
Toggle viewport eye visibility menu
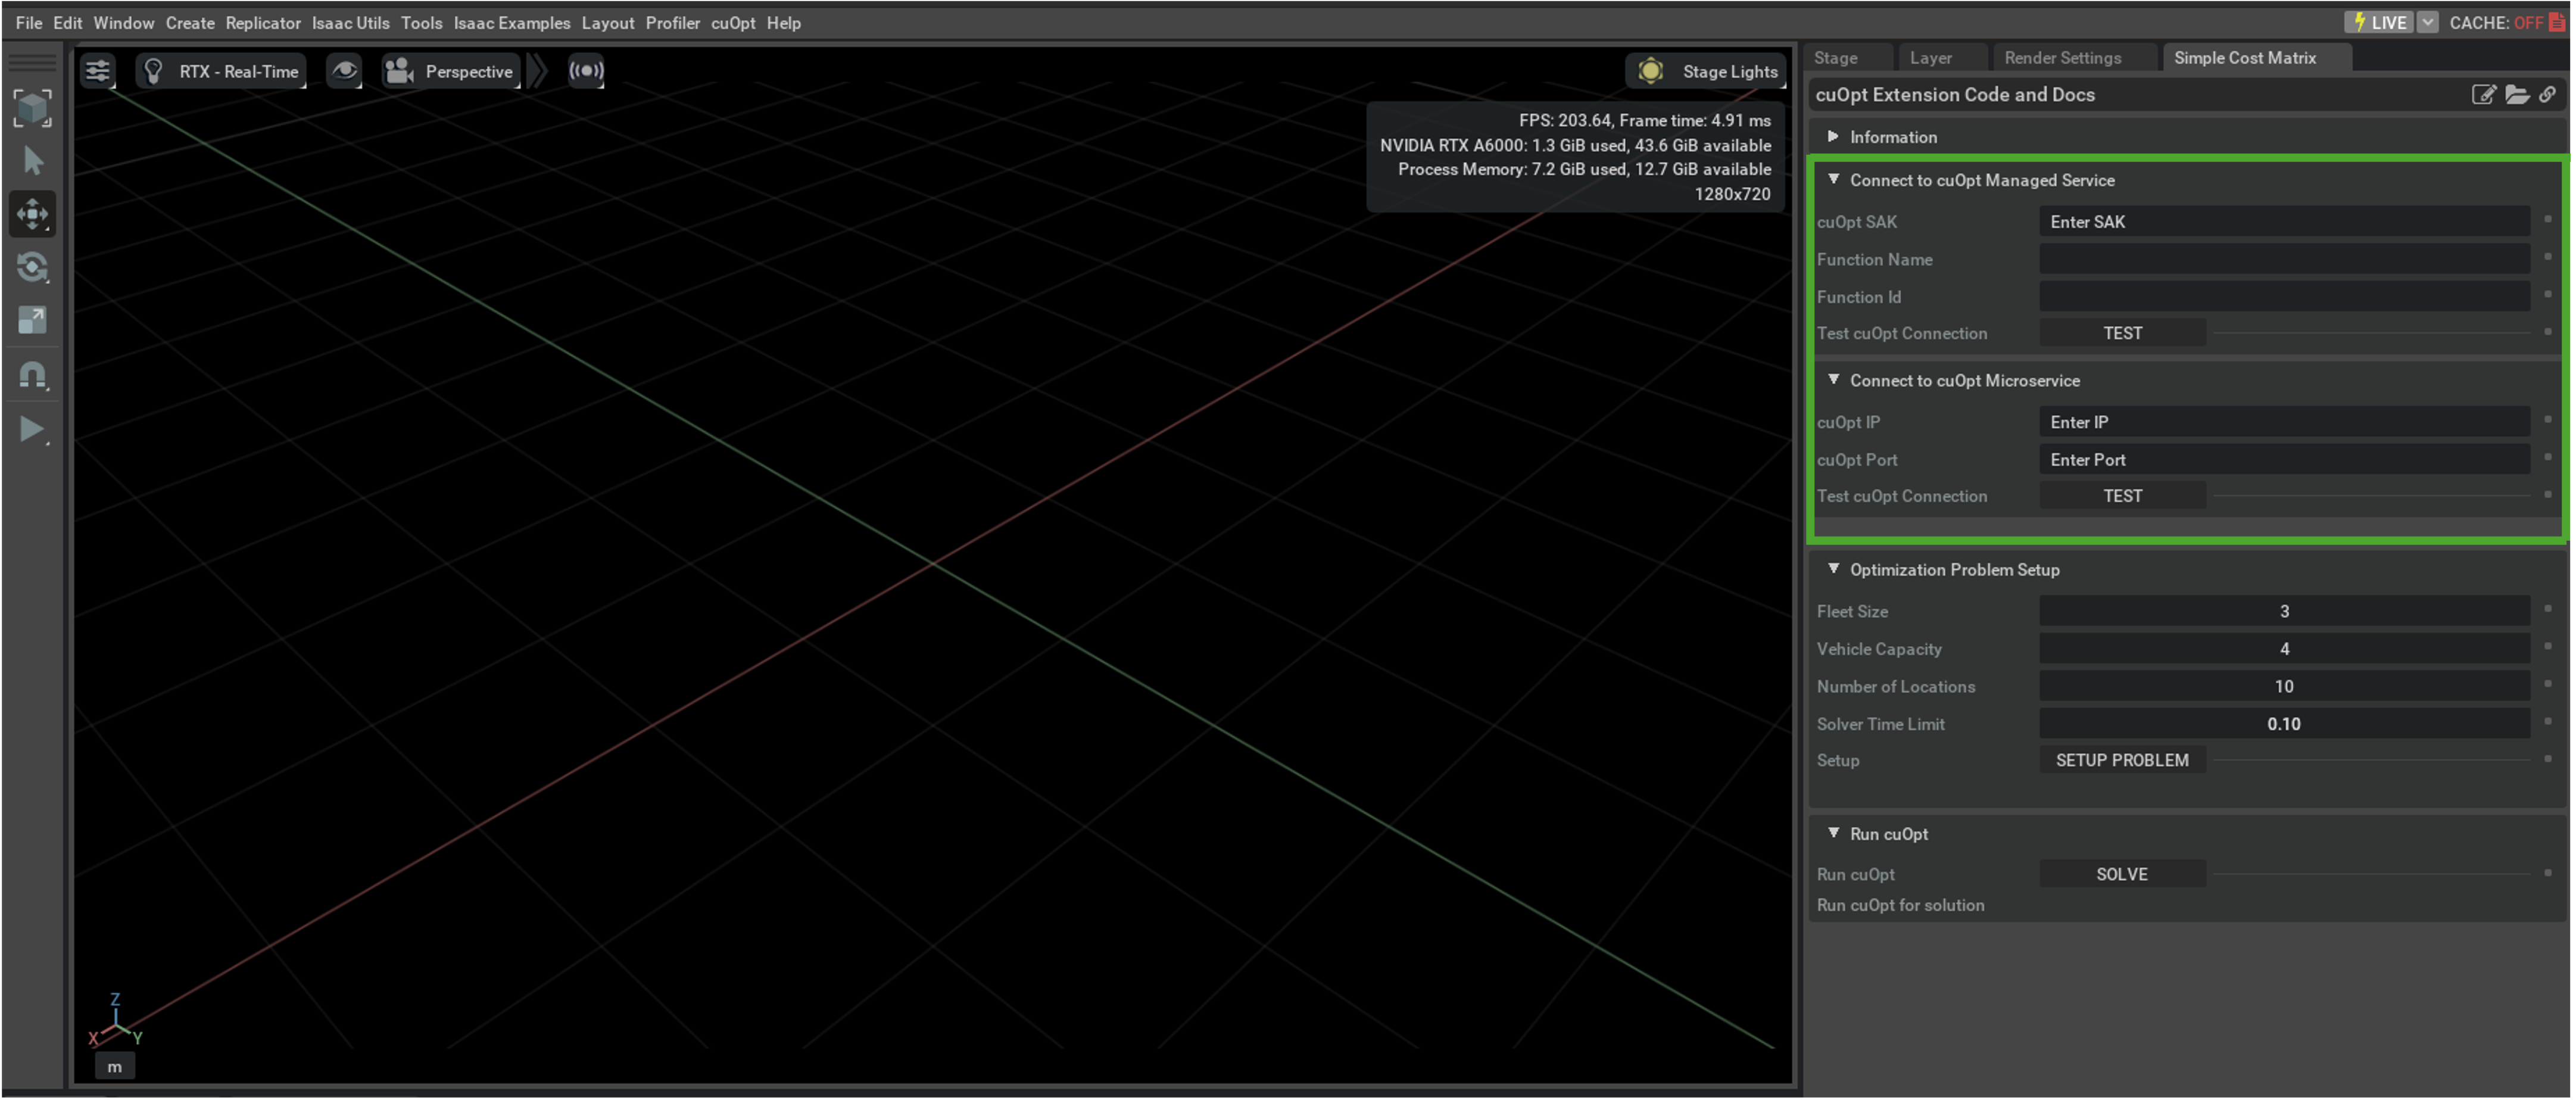point(344,71)
